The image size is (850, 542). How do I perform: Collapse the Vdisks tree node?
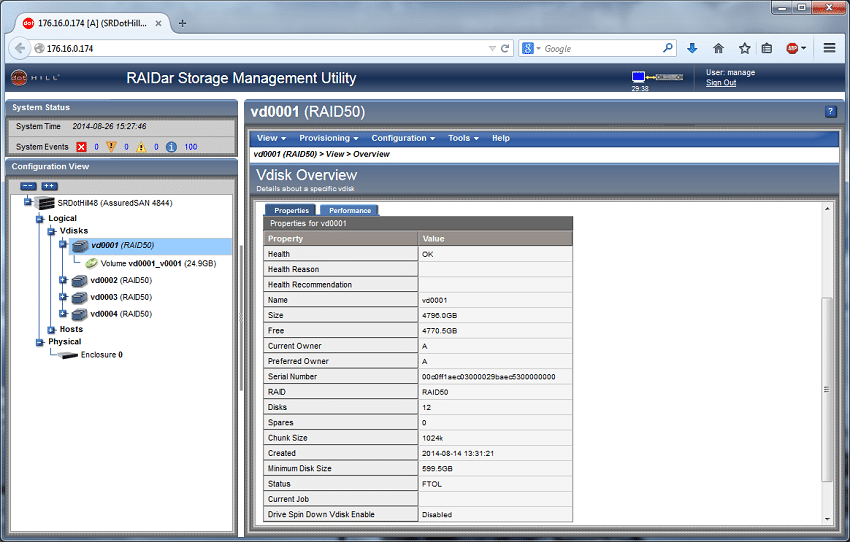[x=51, y=231]
